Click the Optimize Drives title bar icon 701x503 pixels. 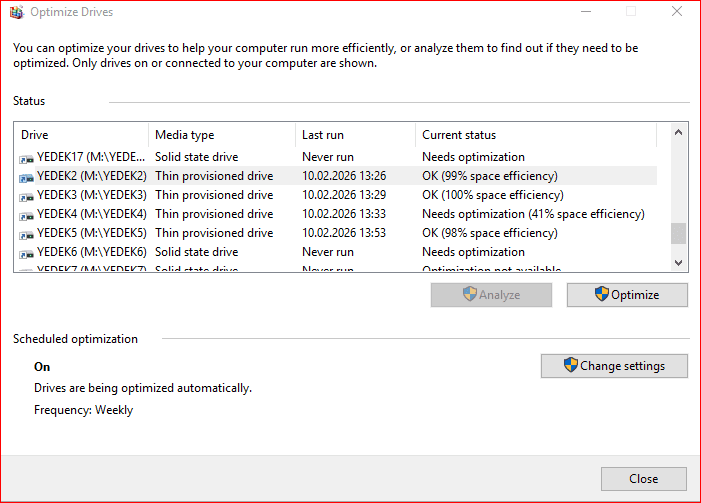tap(17, 12)
